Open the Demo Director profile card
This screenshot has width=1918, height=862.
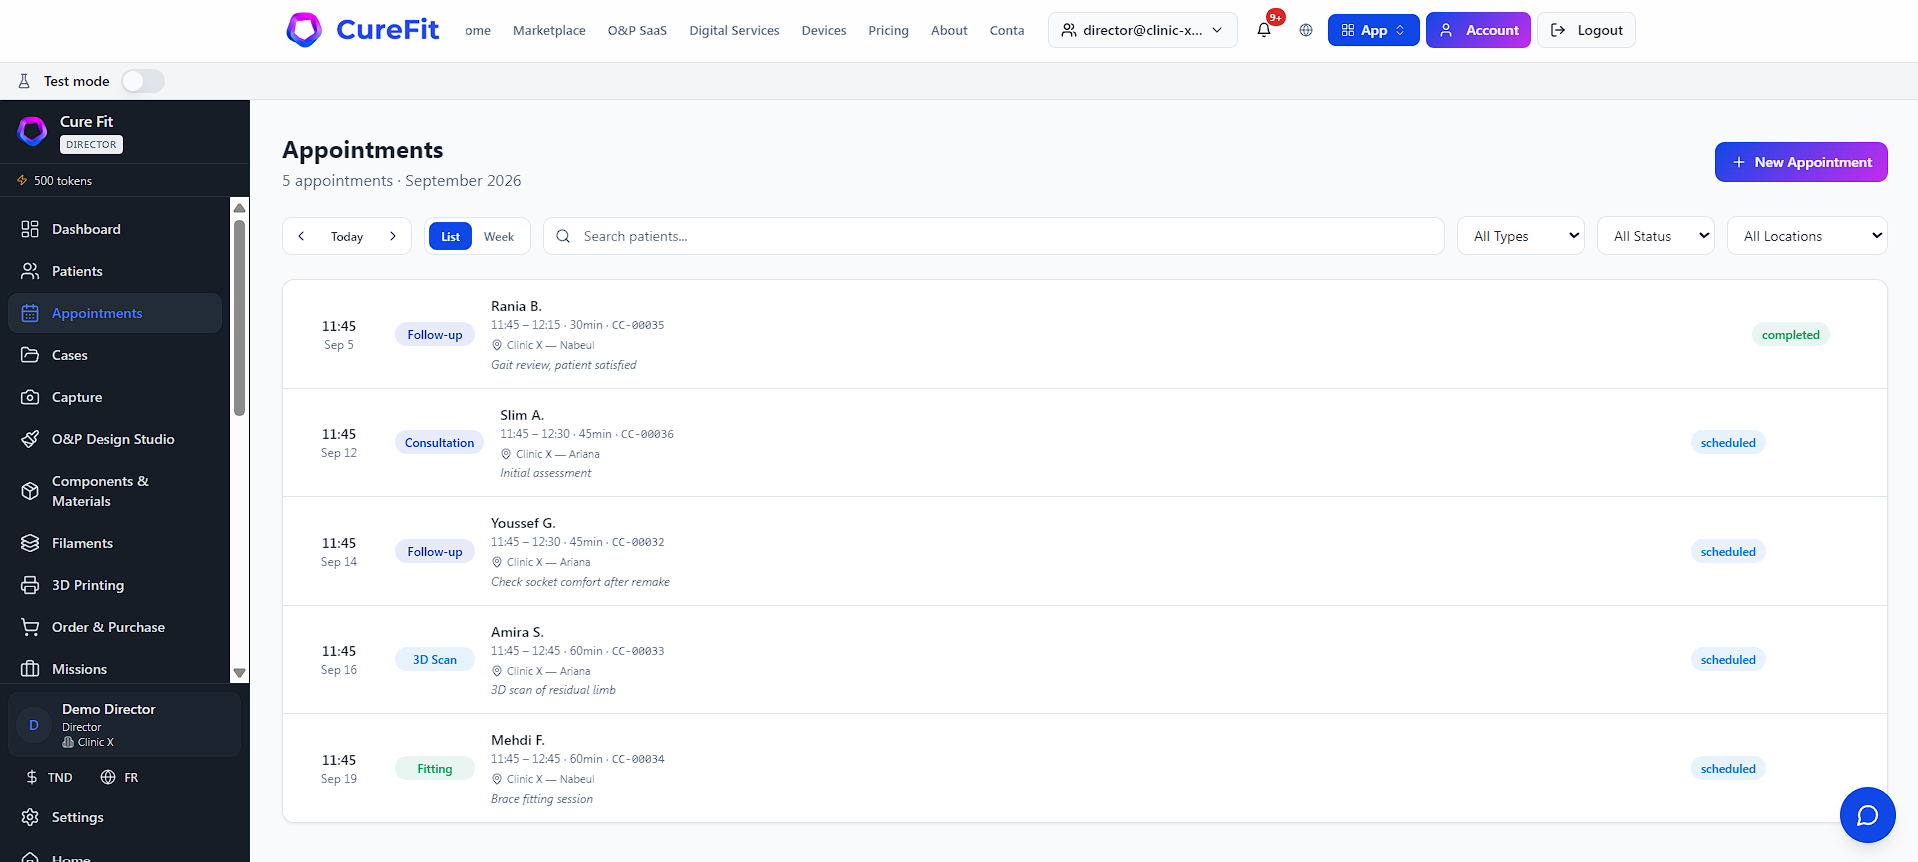click(x=124, y=724)
